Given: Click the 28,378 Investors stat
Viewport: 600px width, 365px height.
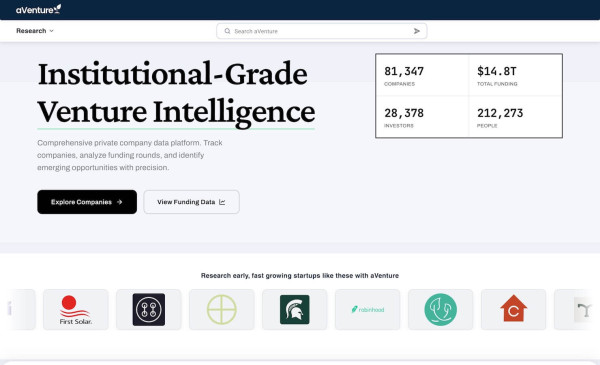Looking at the screenshot, I should coord(422,117).
